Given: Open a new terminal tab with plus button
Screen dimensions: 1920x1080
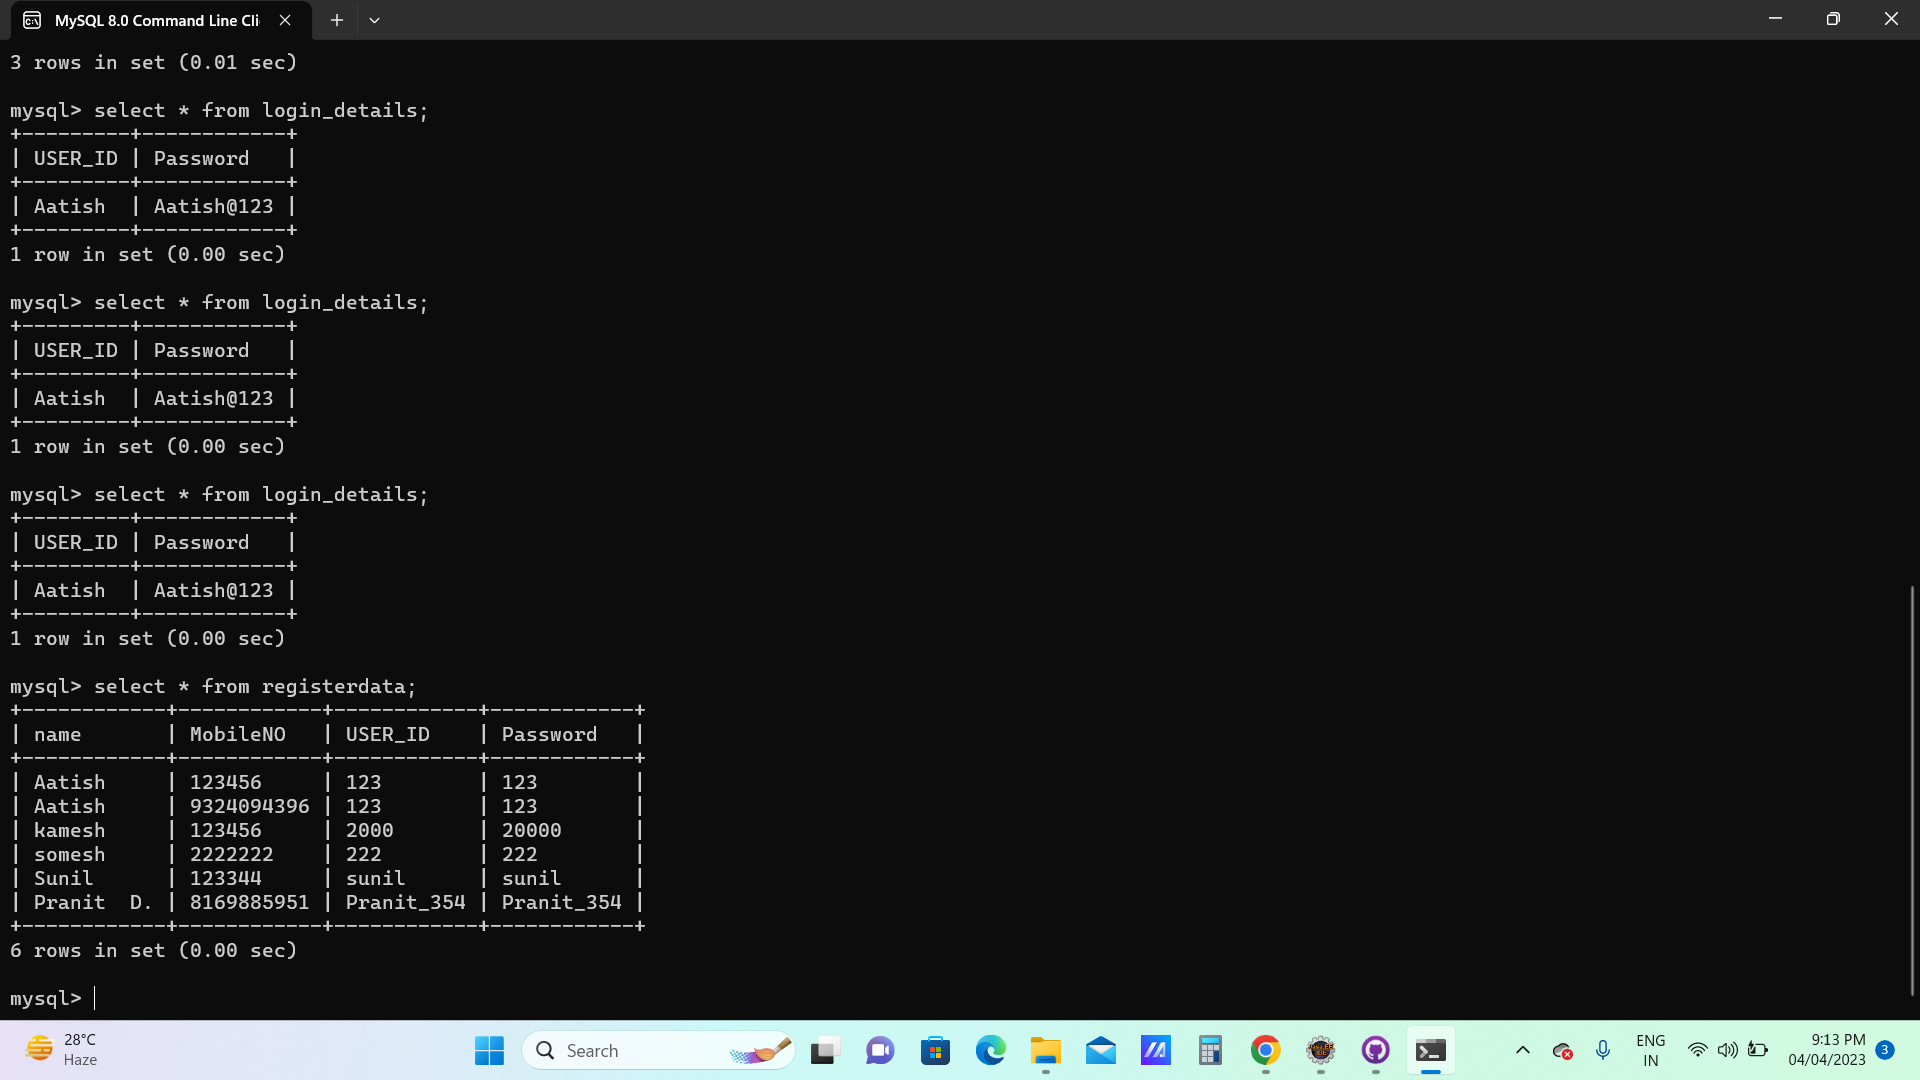Looking at the screenshot, I should pos(336,20).
